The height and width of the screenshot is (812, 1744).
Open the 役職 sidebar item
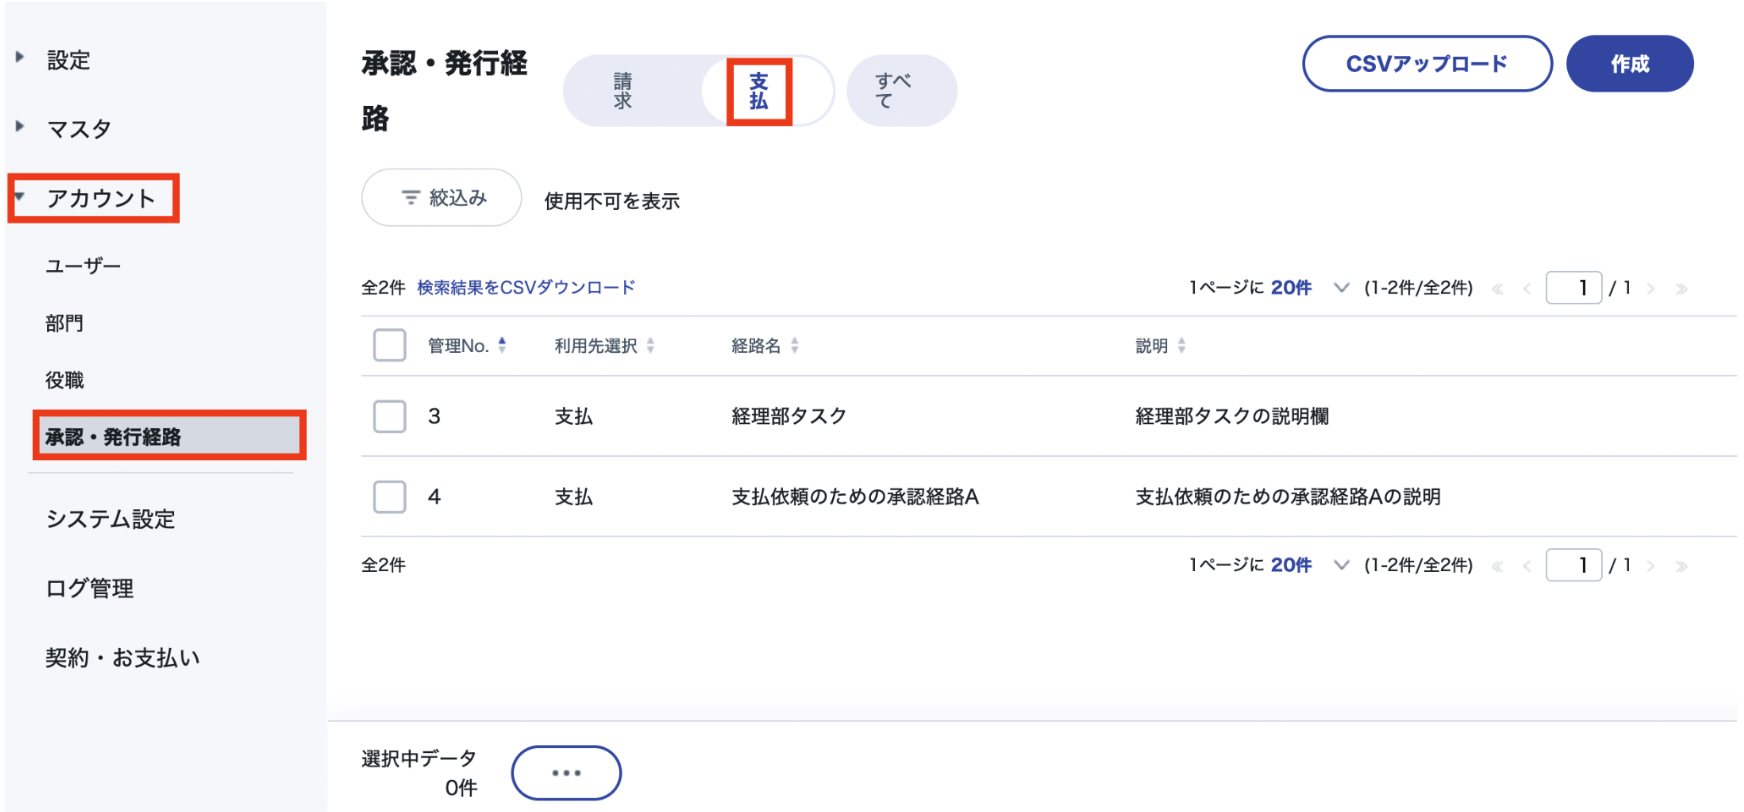click(x=64, y=380)
